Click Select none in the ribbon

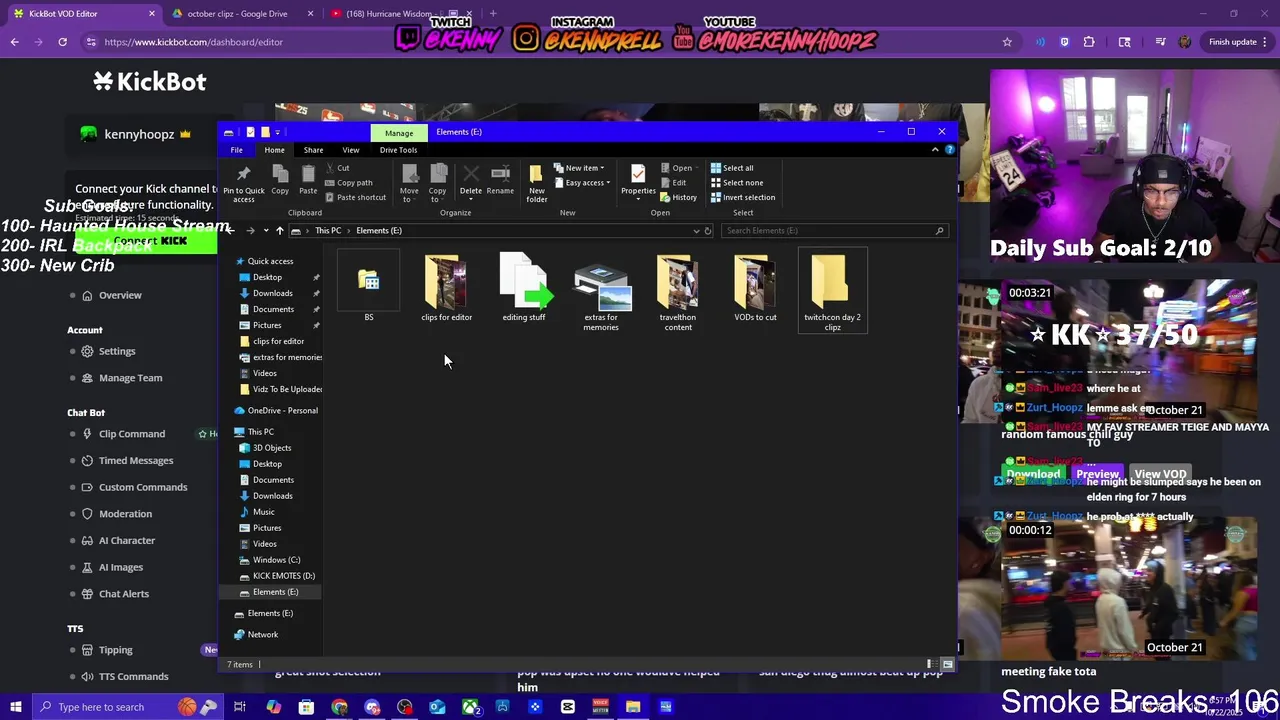737,183
